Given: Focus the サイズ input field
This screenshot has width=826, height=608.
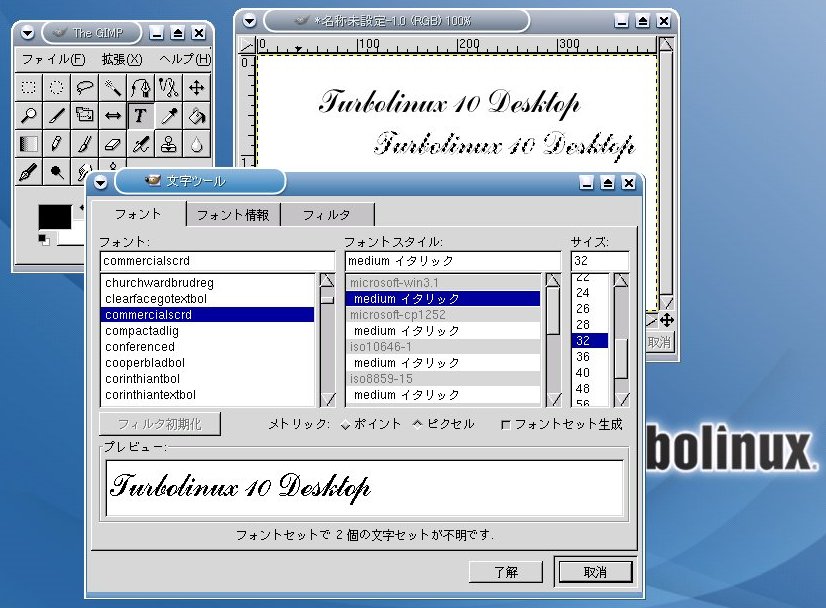Looking at the screenshot, I should tap(600, 261).
